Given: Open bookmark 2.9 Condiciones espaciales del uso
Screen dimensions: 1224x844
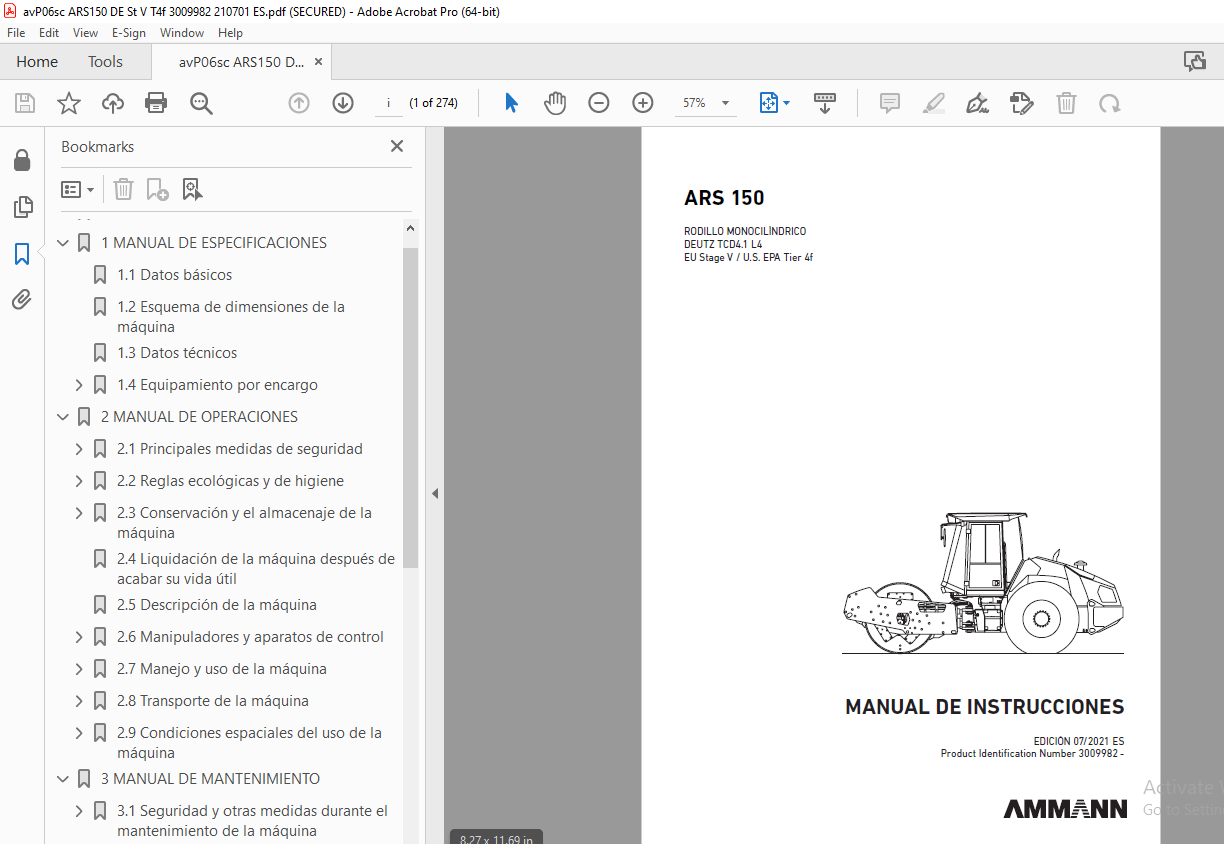Looking at the screenshot, I should coord(249,743).
